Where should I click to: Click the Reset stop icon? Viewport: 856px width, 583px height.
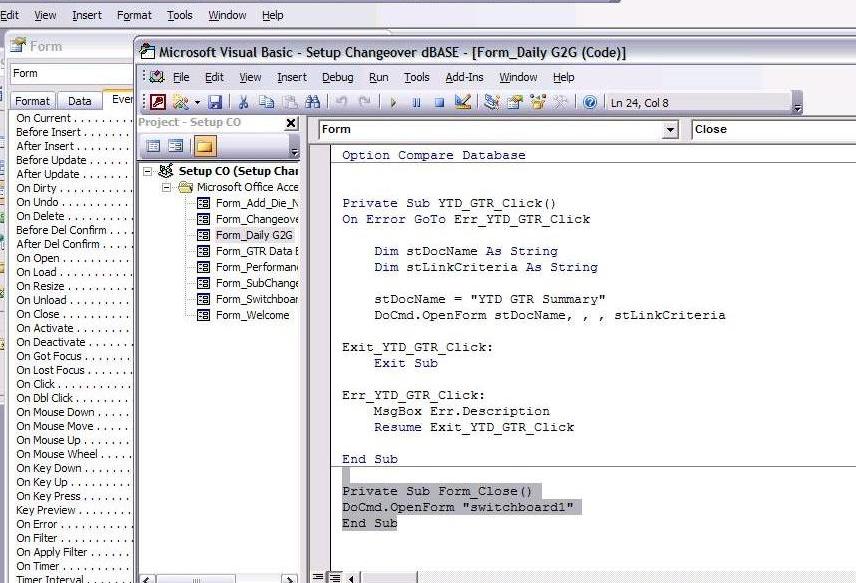point(439,102)
